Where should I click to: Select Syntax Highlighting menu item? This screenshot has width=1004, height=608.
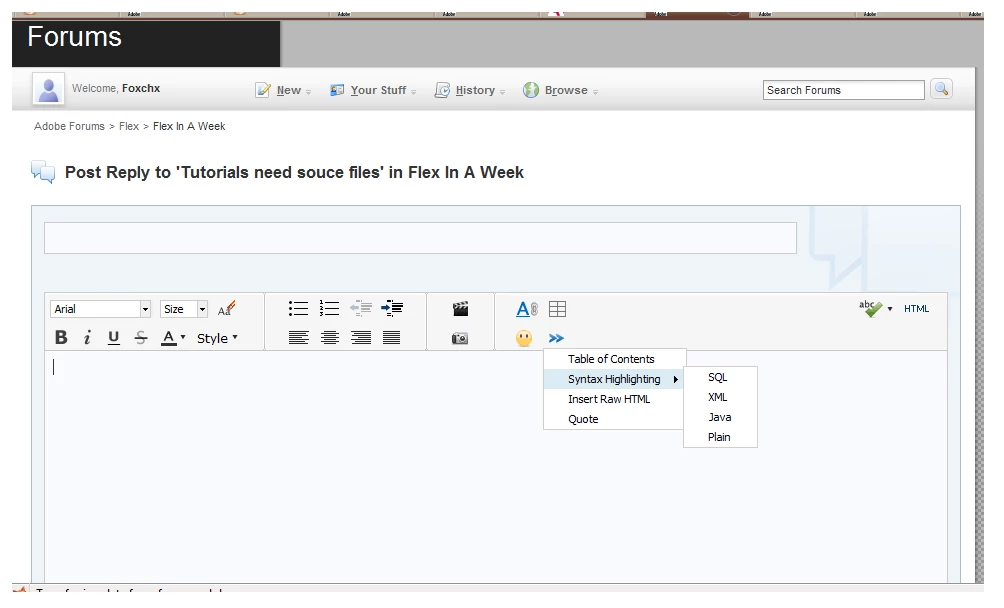pyautogui.click(x=614, y=379)
